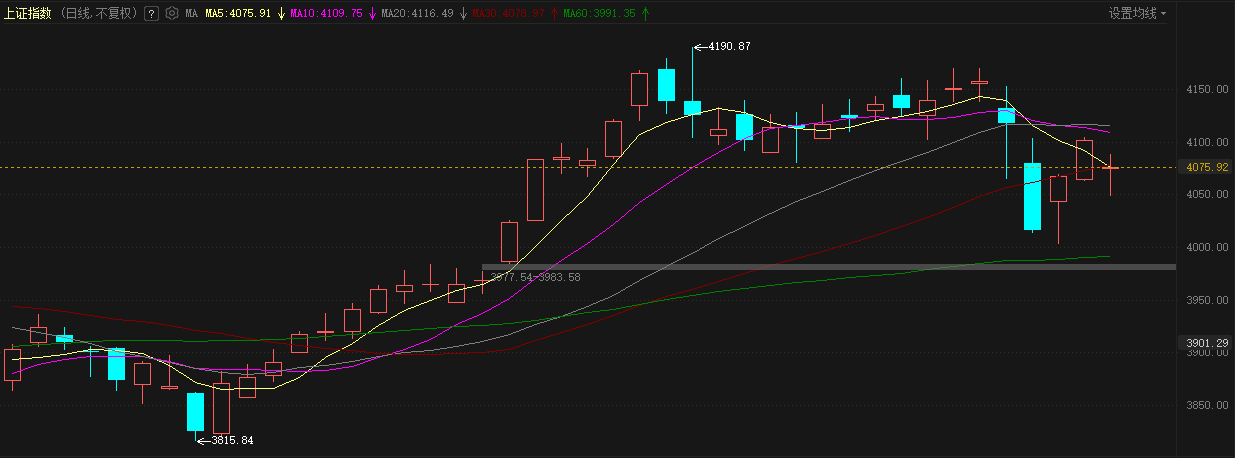Click the MA5:4075.91 value
The image size is (1235, 458).
pos(238,14)
